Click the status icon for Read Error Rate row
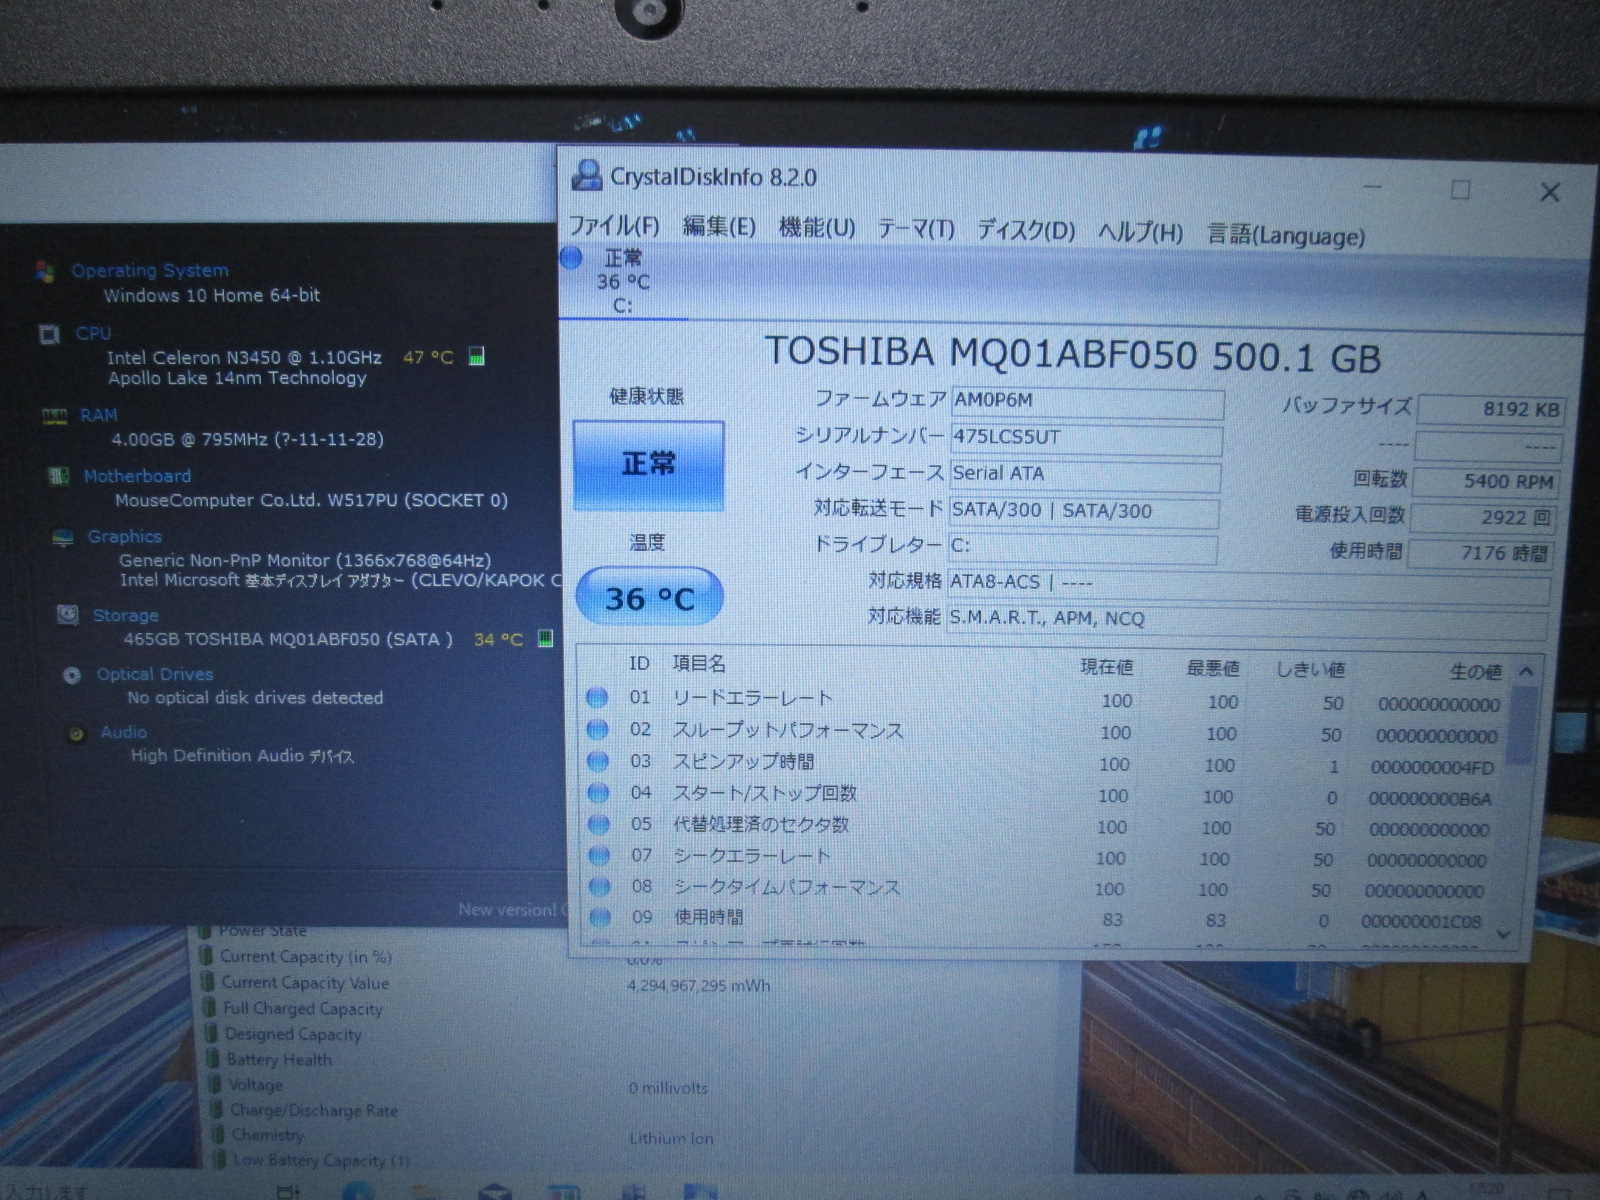Viewport: 1600px width, 1200px height. tap(598, 698)
